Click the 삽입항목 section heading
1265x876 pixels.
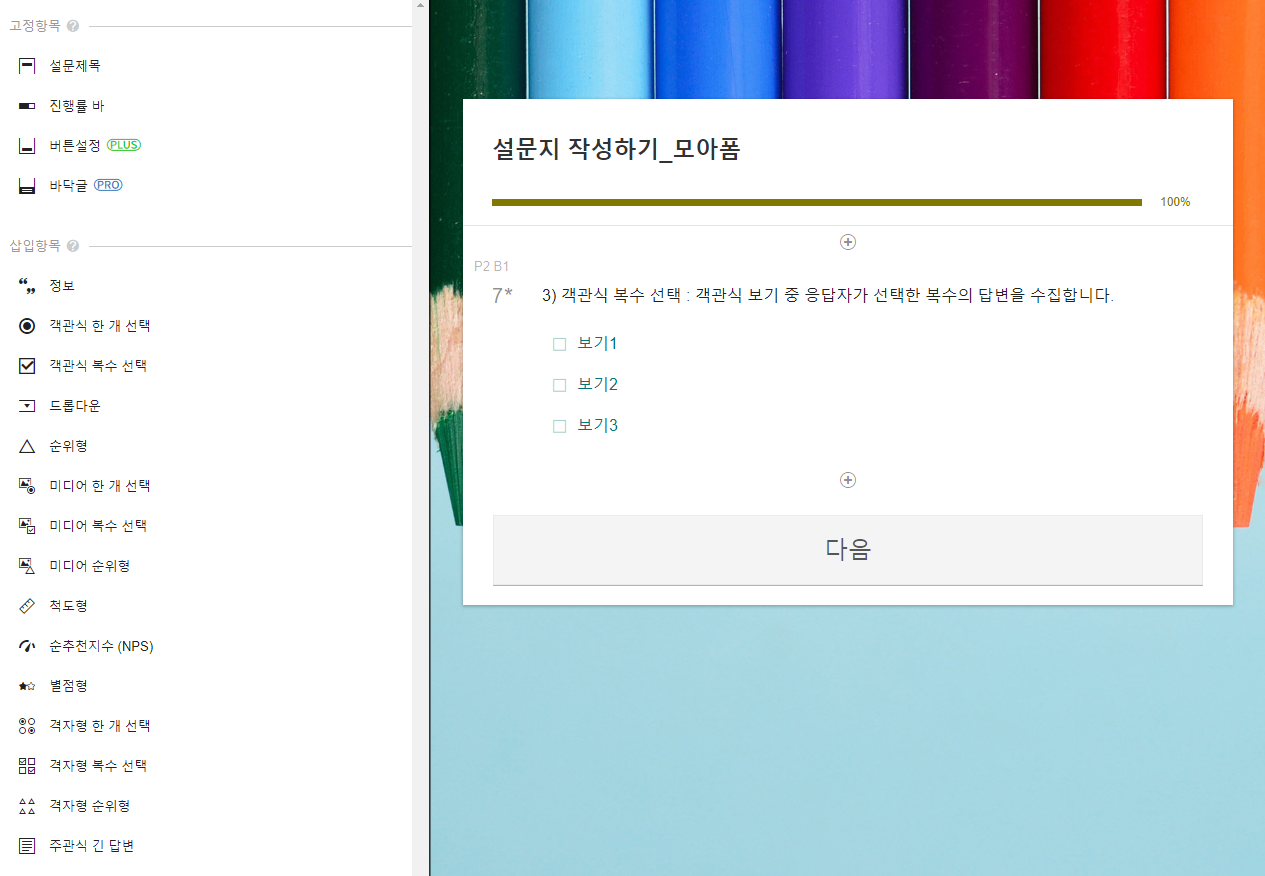pos(35,246)
